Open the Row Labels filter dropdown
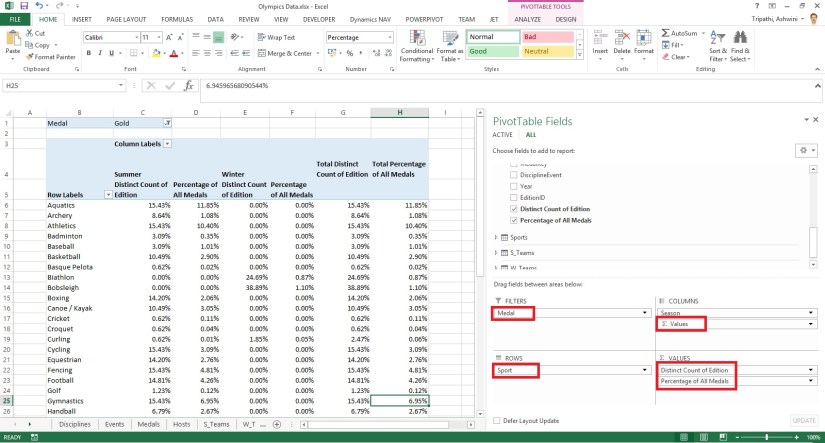Screen dimensions: 825x443 (108, 195)
